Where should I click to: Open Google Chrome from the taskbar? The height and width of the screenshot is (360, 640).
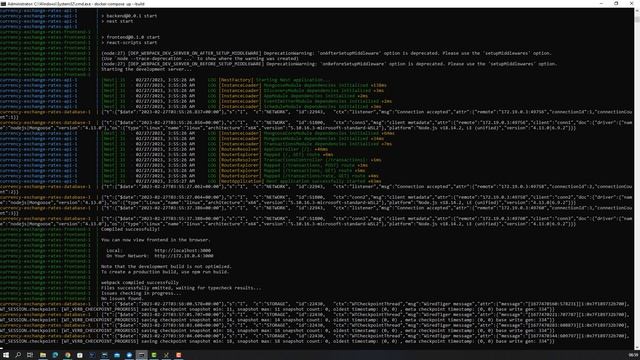tap(67, 355)
